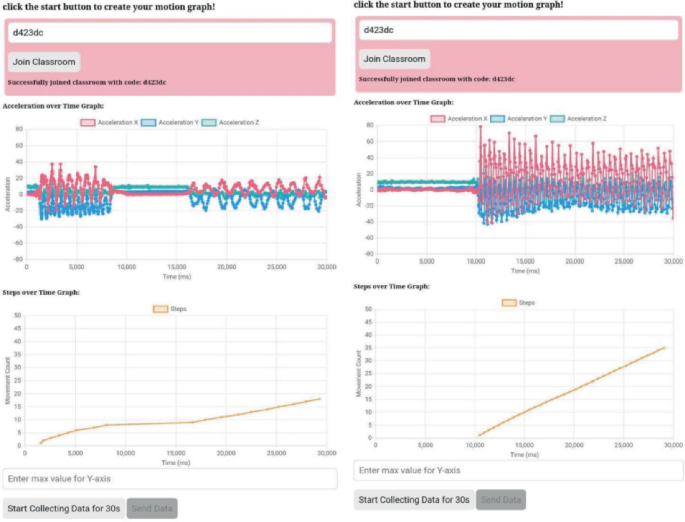685x522 pixels.
Task: Click highest acceleration peak in right graph
Action: pos(481,127)
